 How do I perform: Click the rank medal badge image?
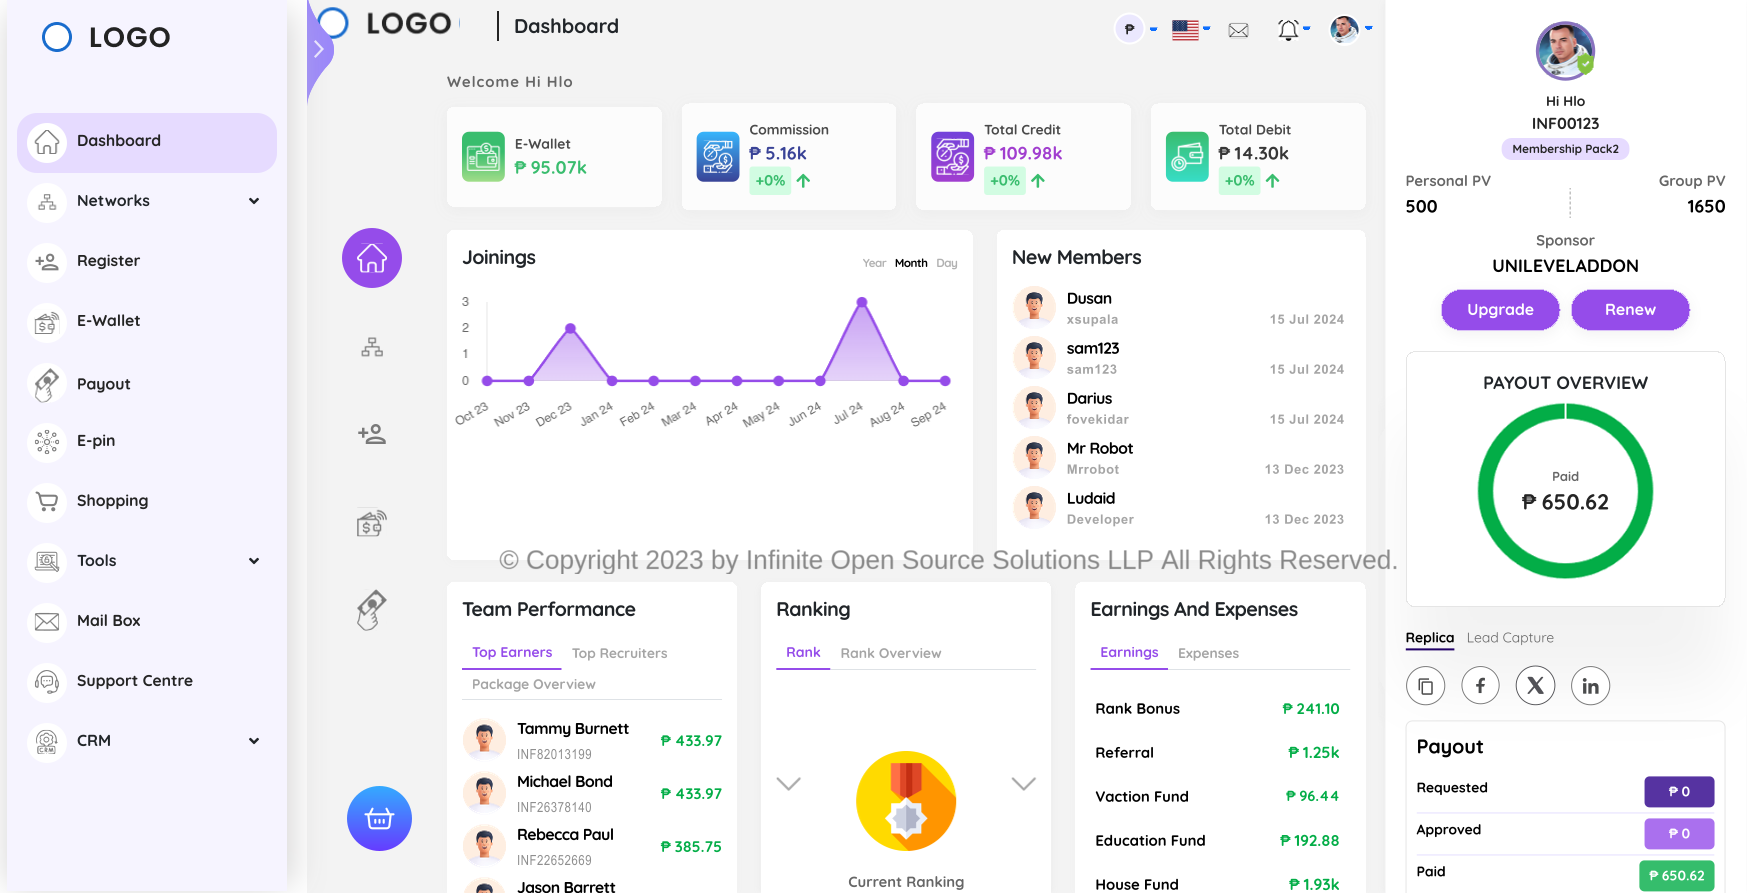[x=906, y=801]
